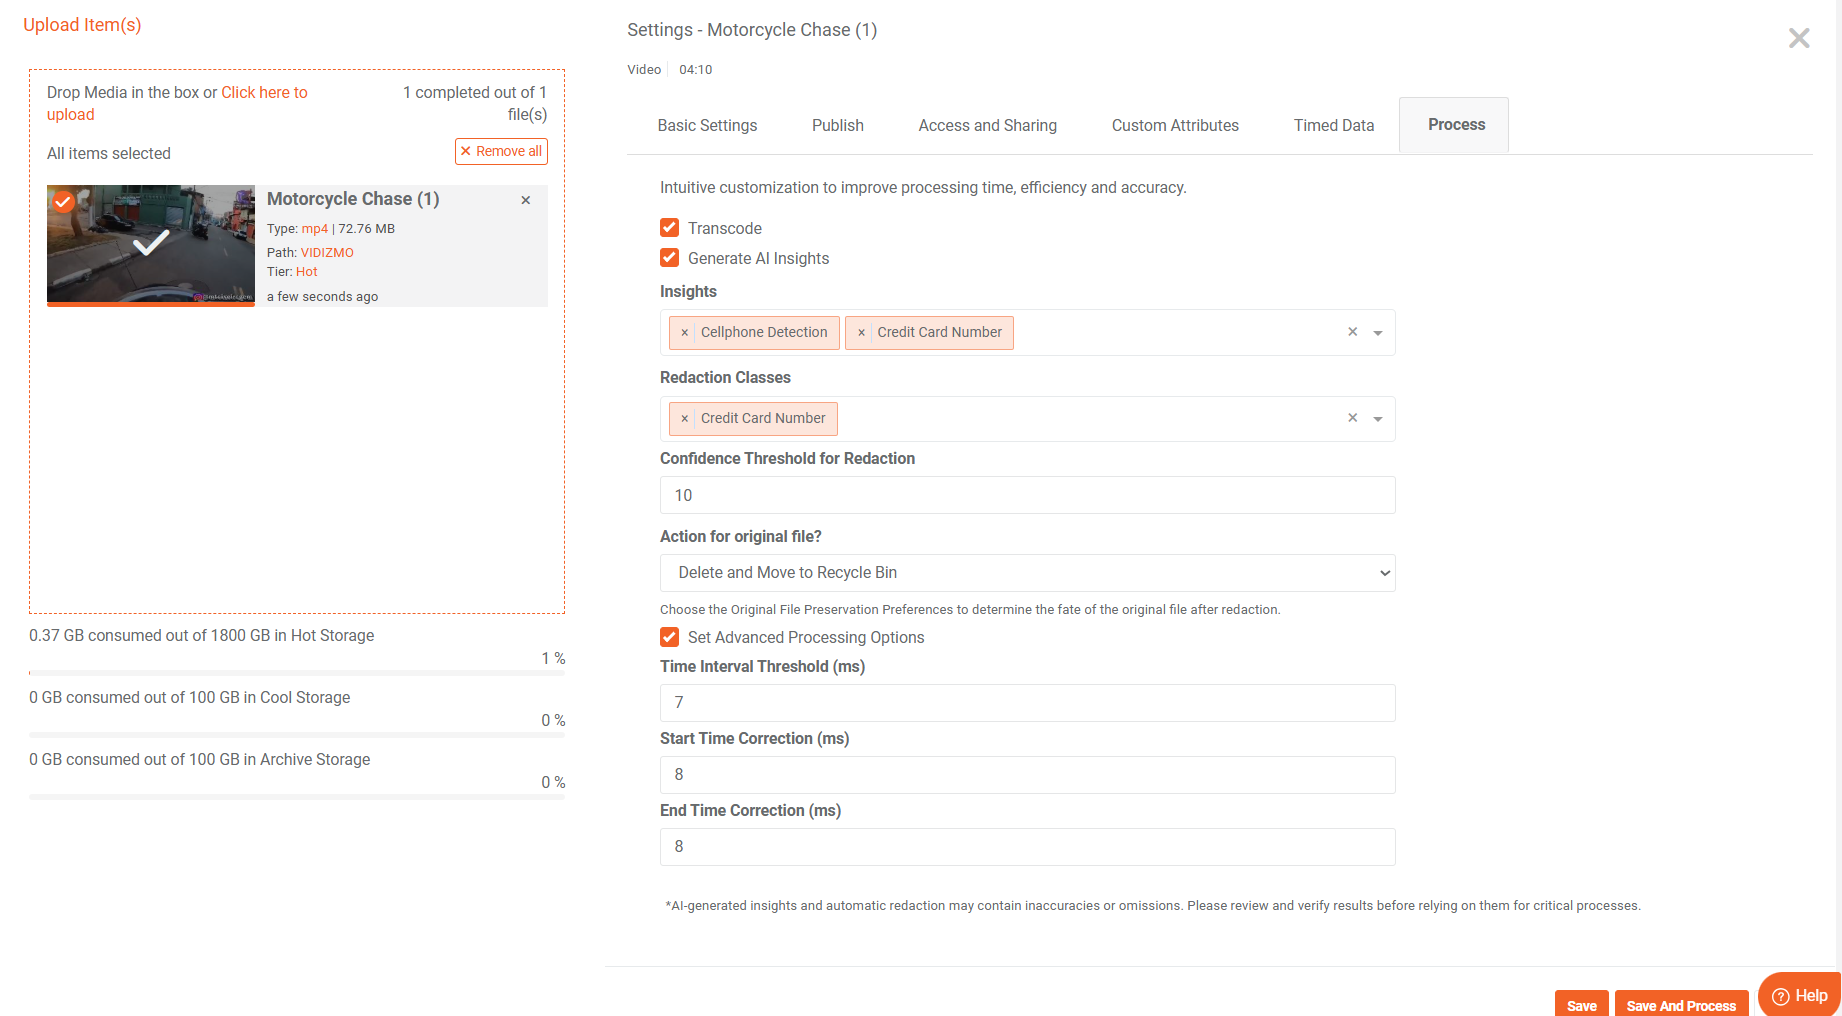This screenshot has width=1842, height=1016.
Task: Switch to the Basic Settings tab
Action: (707, 125)
